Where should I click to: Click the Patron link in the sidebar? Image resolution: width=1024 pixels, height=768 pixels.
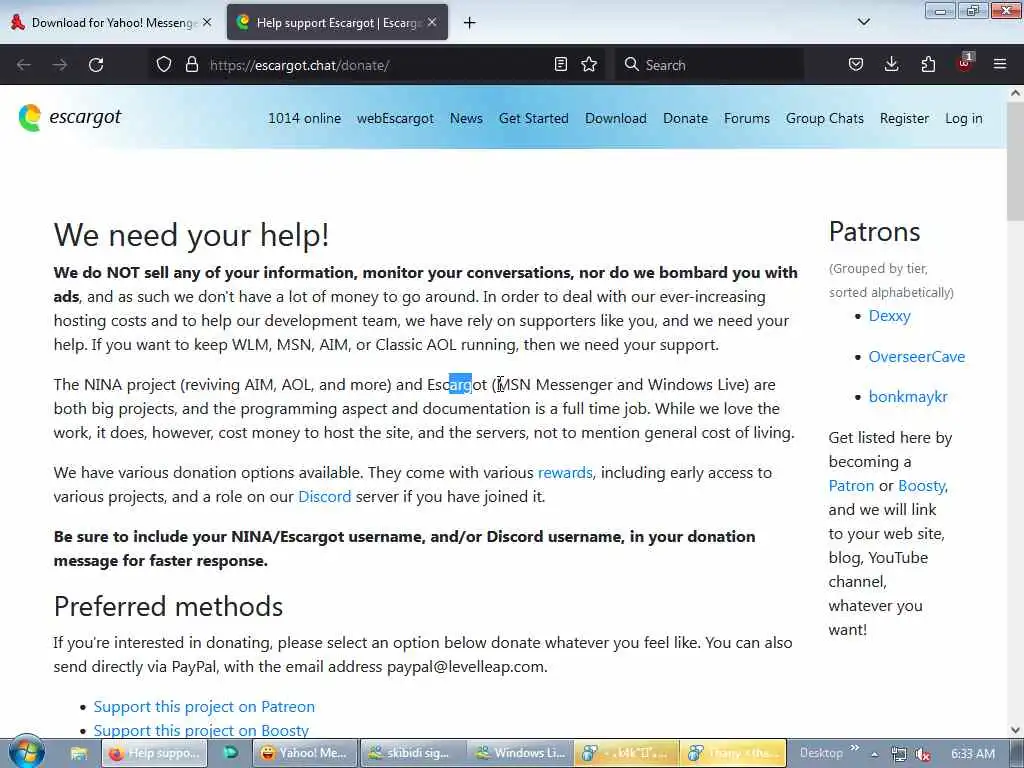[851, 486]
